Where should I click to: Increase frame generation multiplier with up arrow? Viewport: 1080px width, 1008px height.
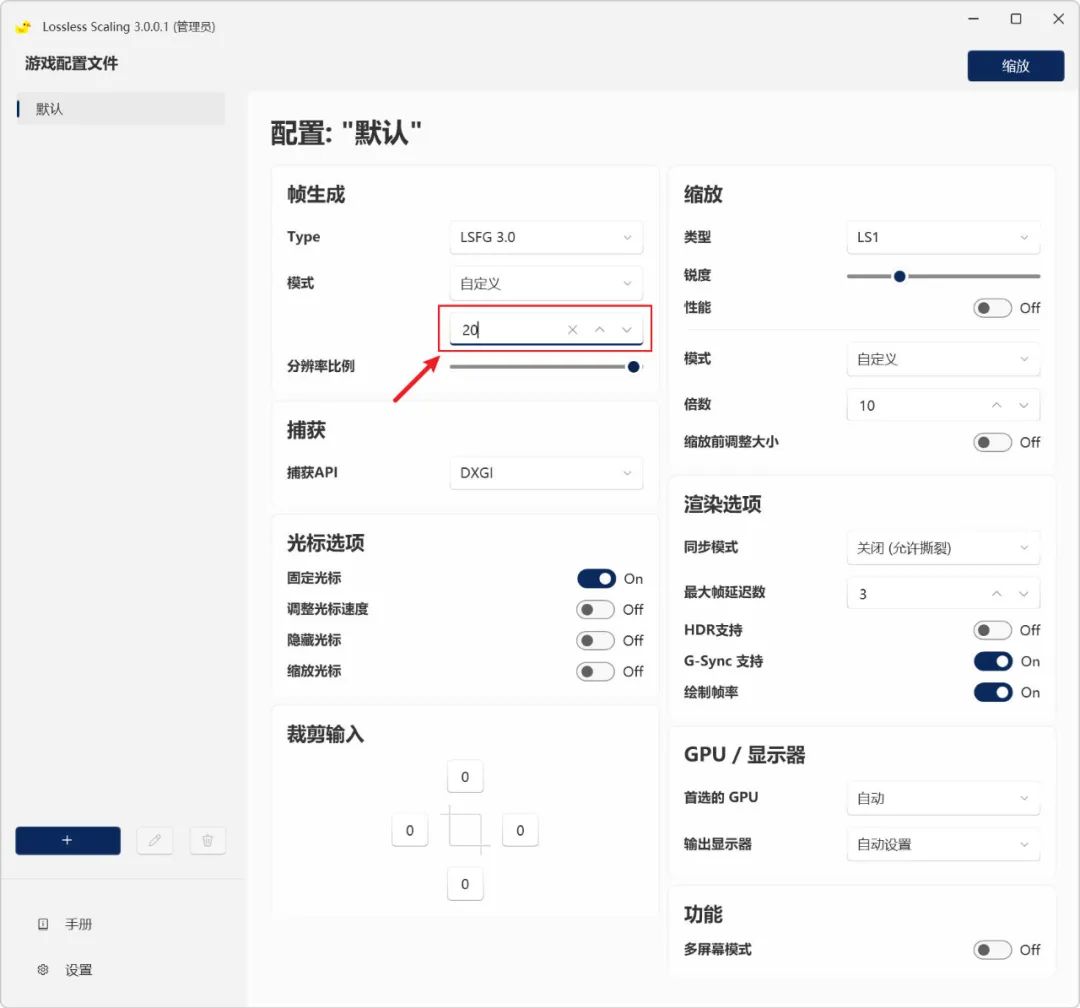(600, 330)
